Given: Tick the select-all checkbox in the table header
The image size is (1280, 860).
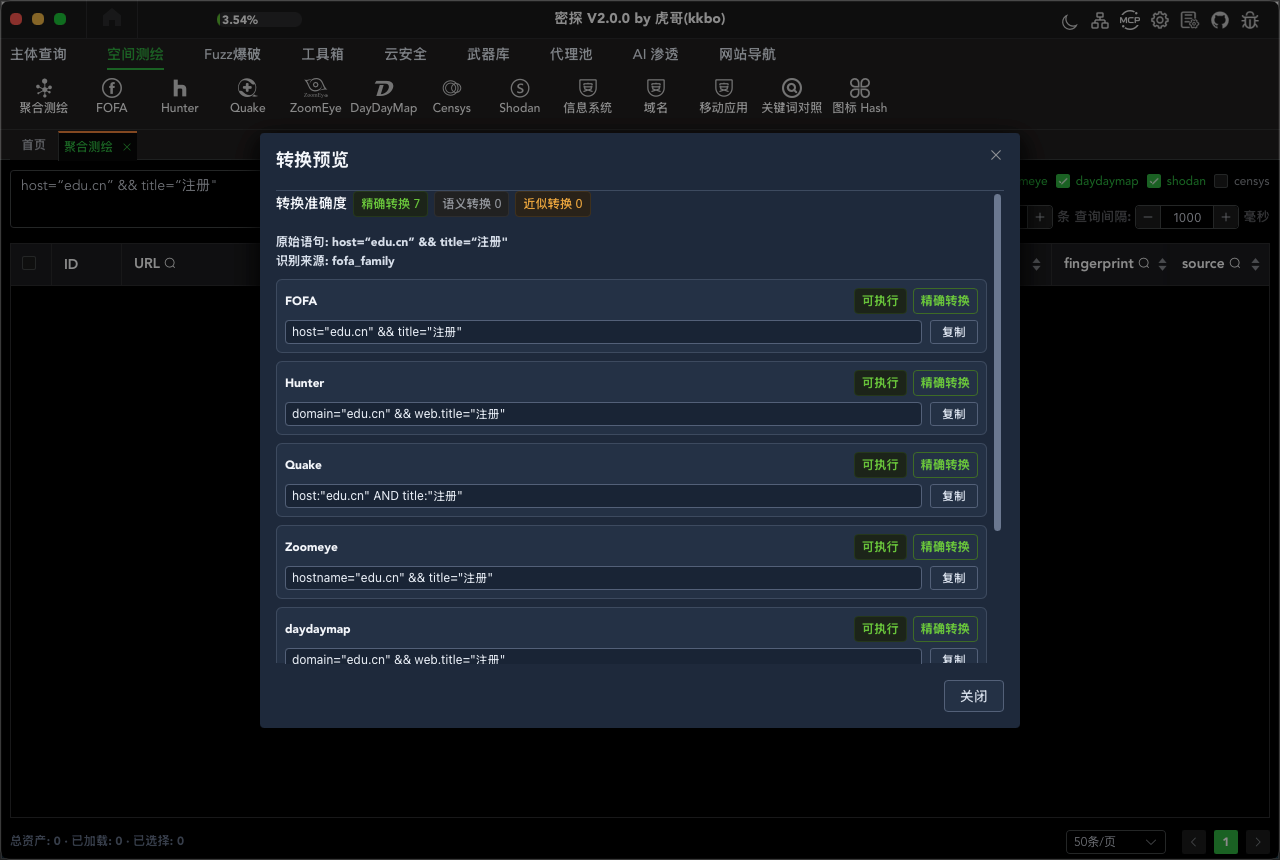Looking at the screenshot, I should point(29,264).
